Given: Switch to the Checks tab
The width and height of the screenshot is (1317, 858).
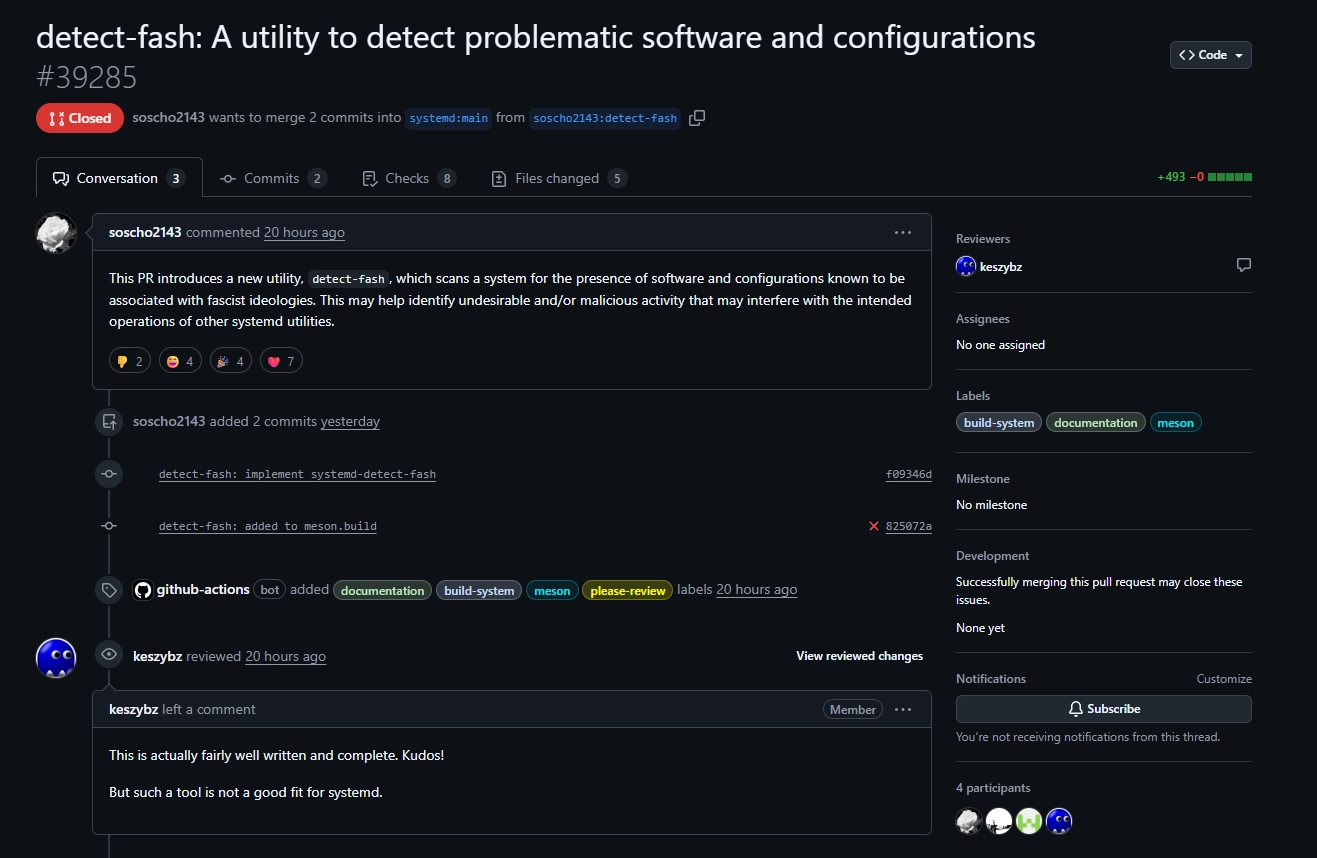Looking at the screenshot, I should pos(407,179).
